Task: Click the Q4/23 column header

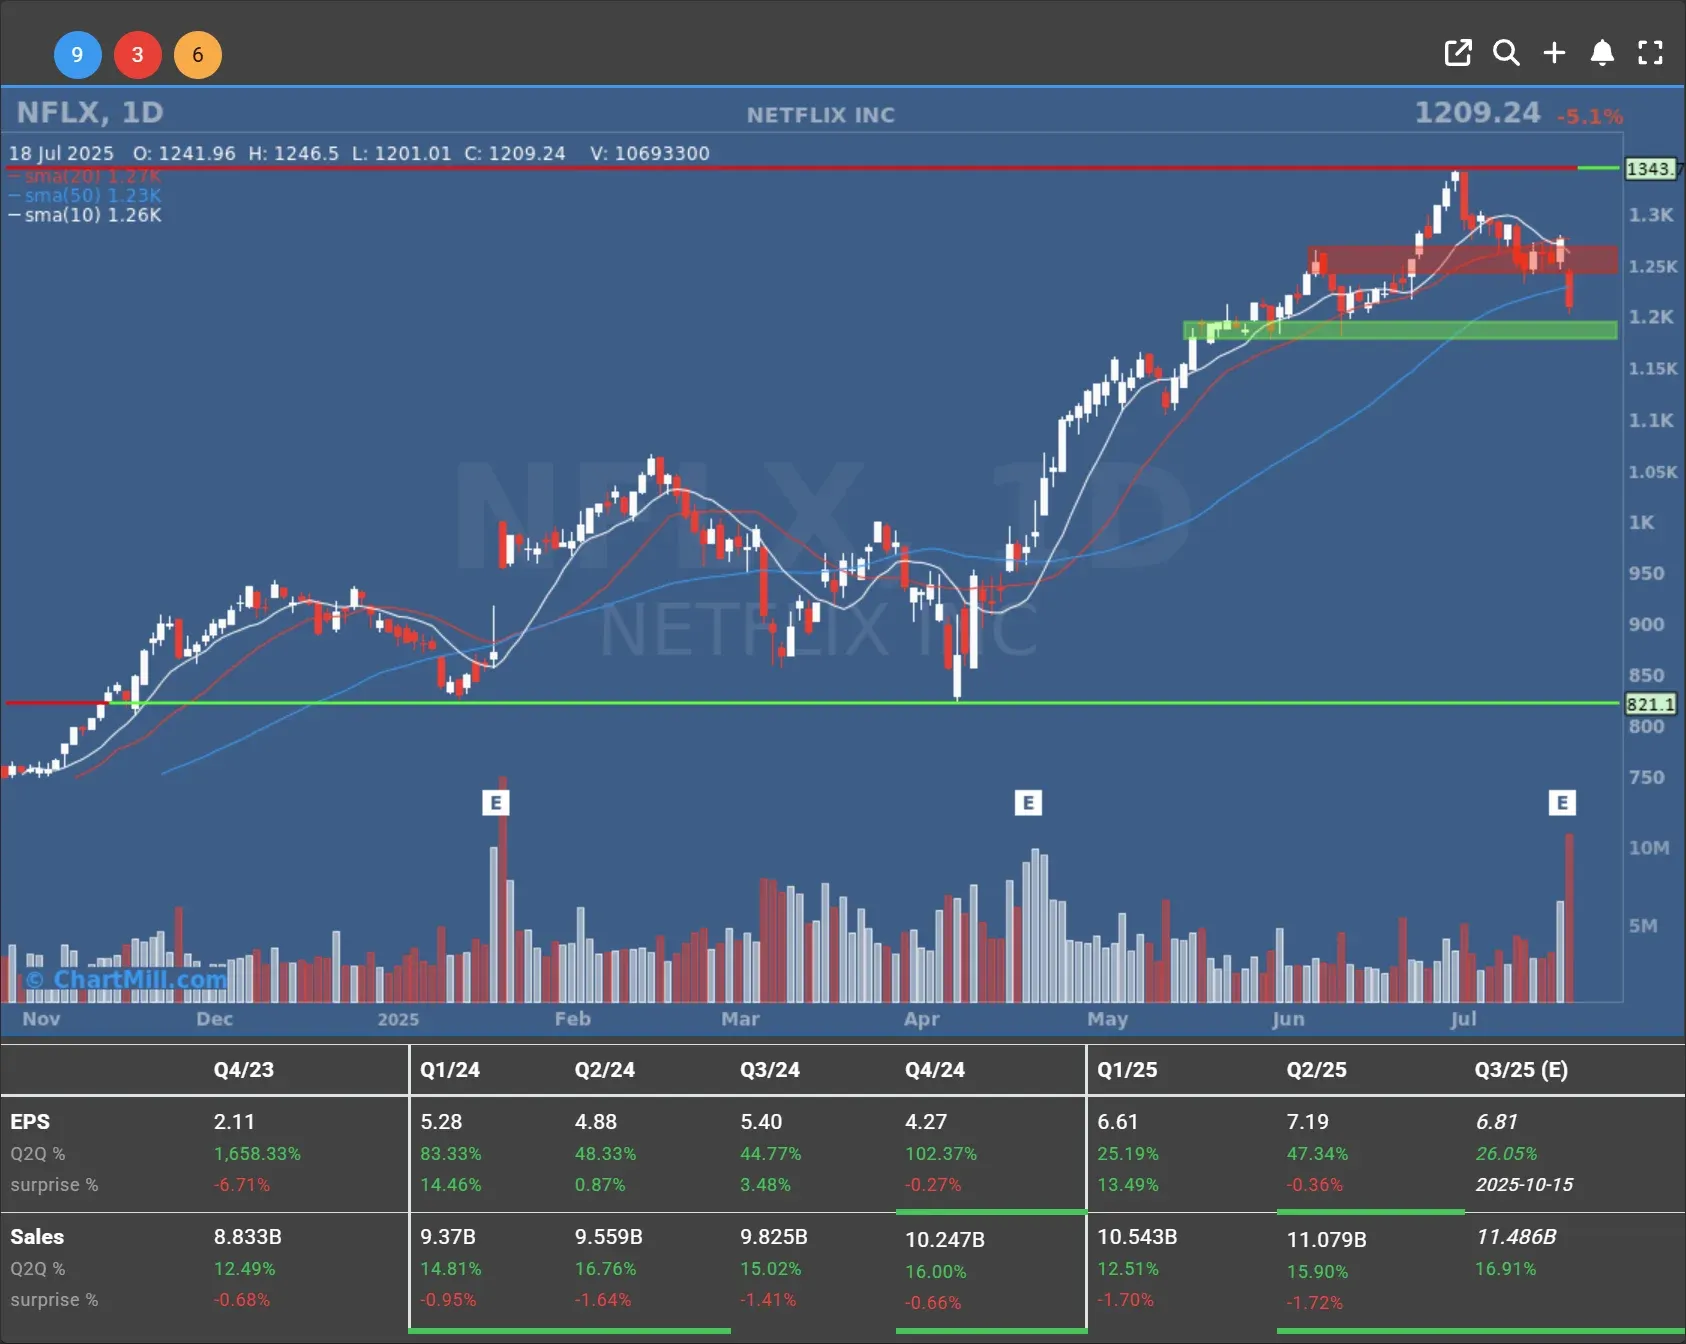Action: (x=243, y=1069)
